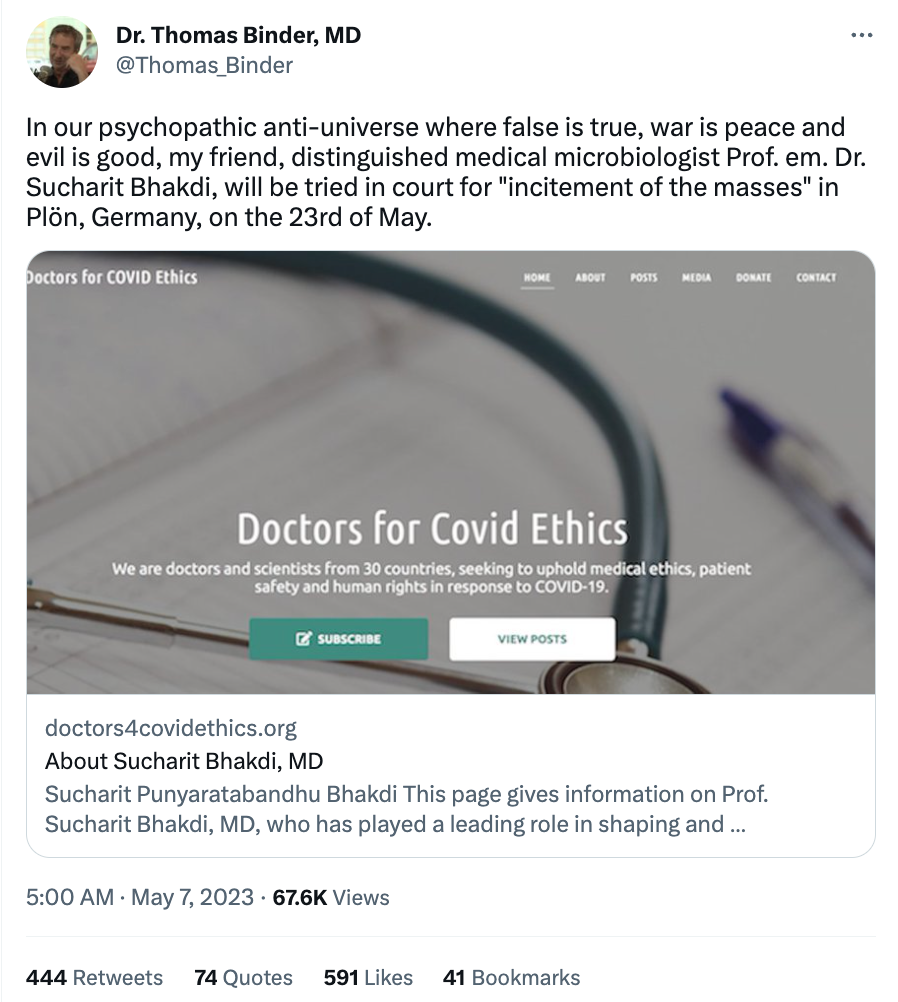The width and height of the screenshot is (898, 1002).
Task: Select the HOME menu item
Action: click(537, 278)
